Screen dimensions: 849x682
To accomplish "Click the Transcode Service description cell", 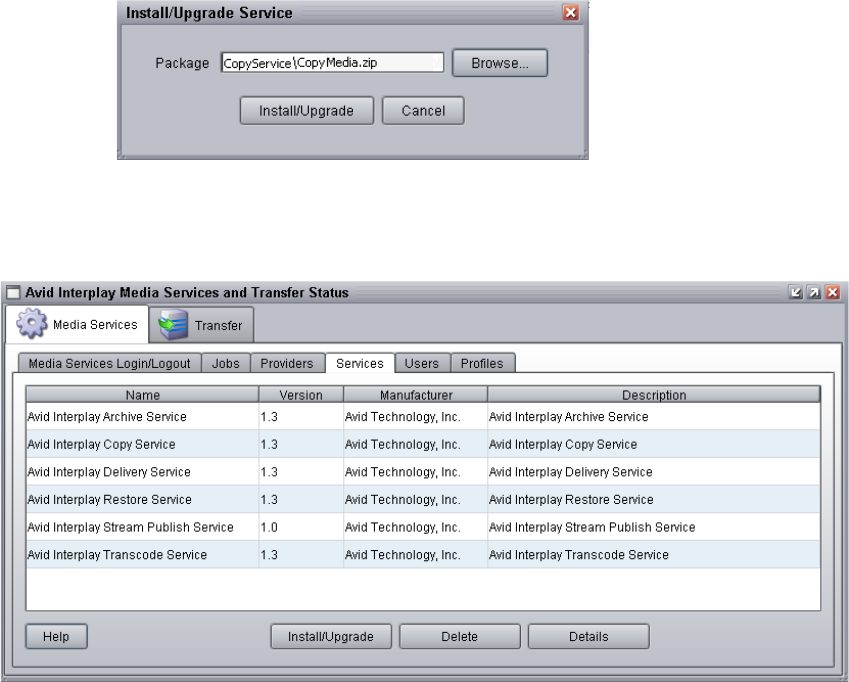I will pyautogui.click(x=654, y=555).
